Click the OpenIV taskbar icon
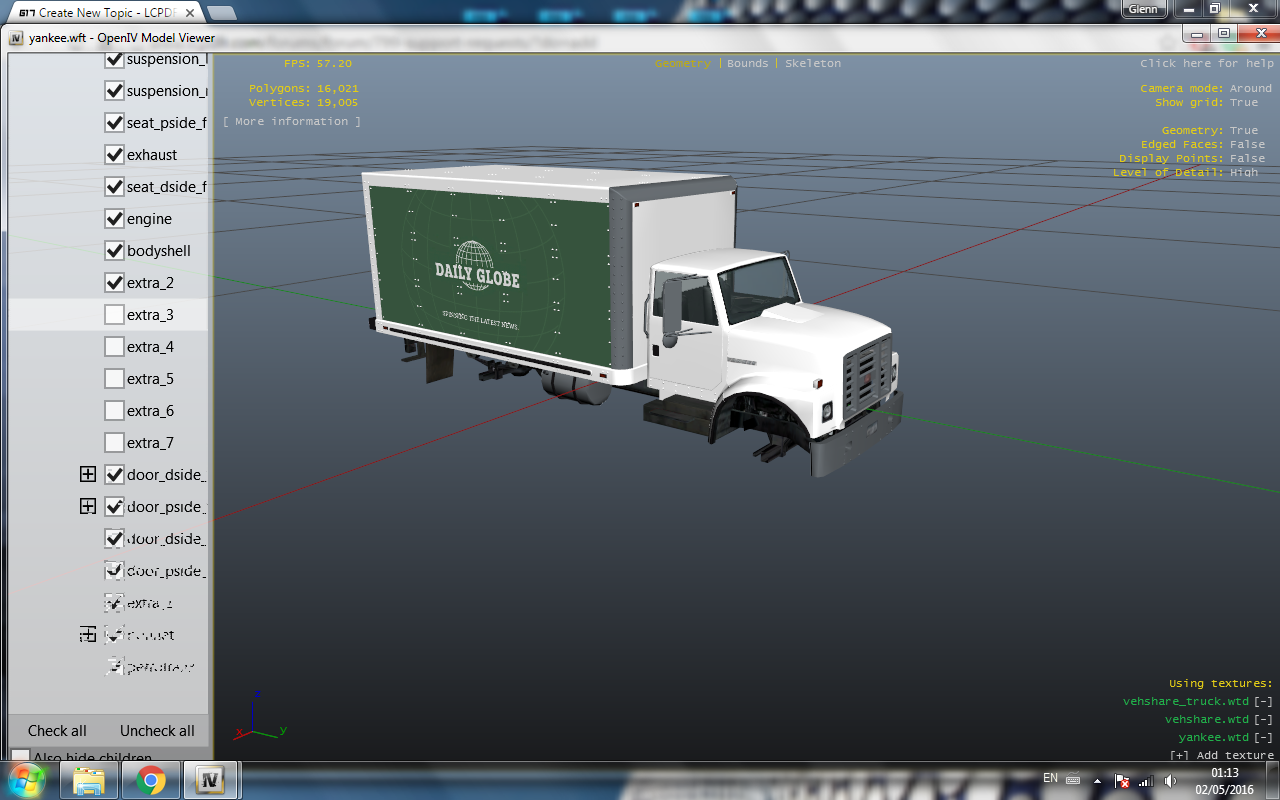This screenshot has height=800, width=1280. point(211,781)
